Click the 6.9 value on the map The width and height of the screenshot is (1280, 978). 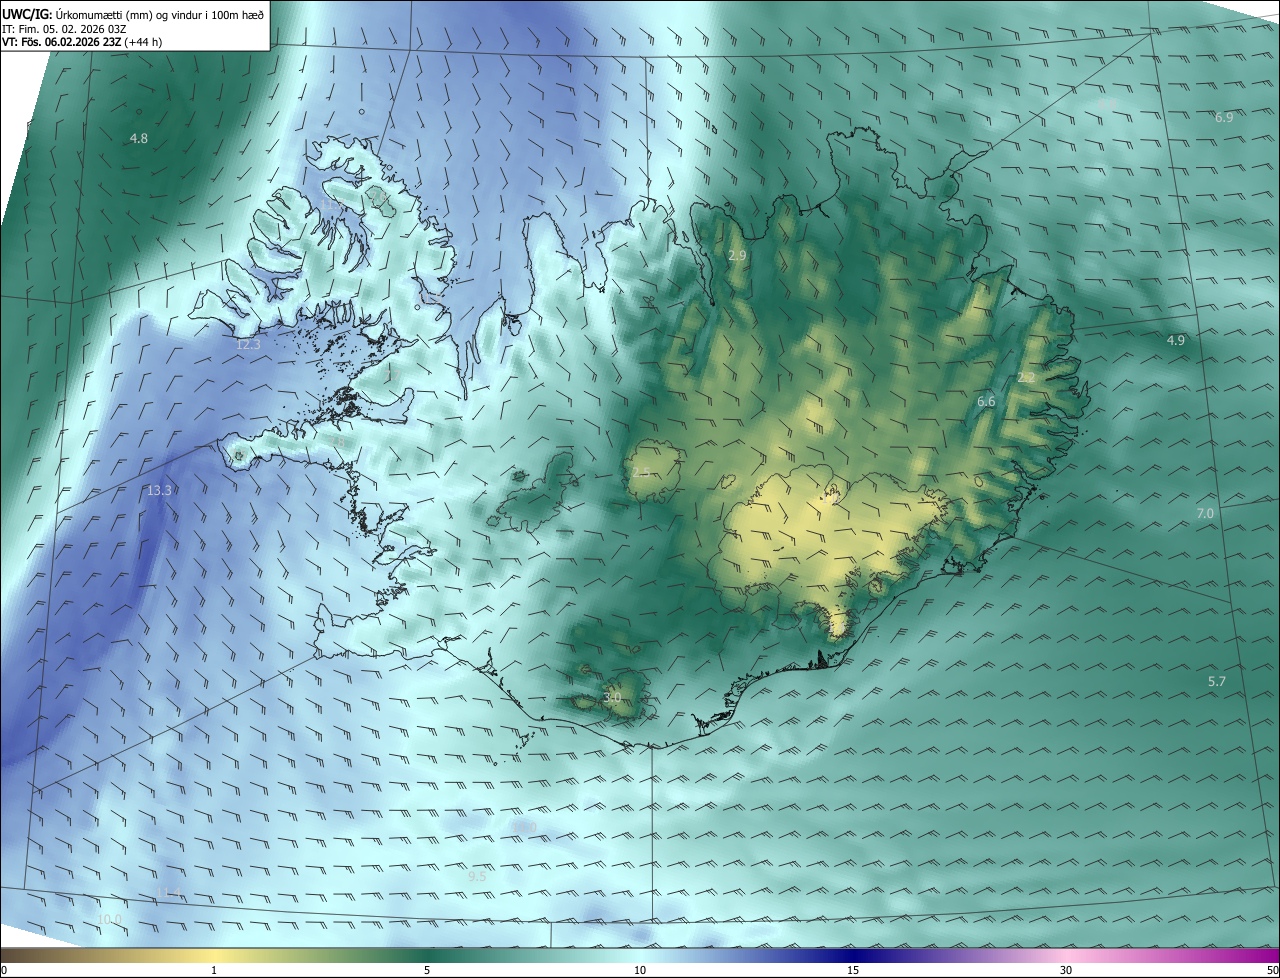1224,117
